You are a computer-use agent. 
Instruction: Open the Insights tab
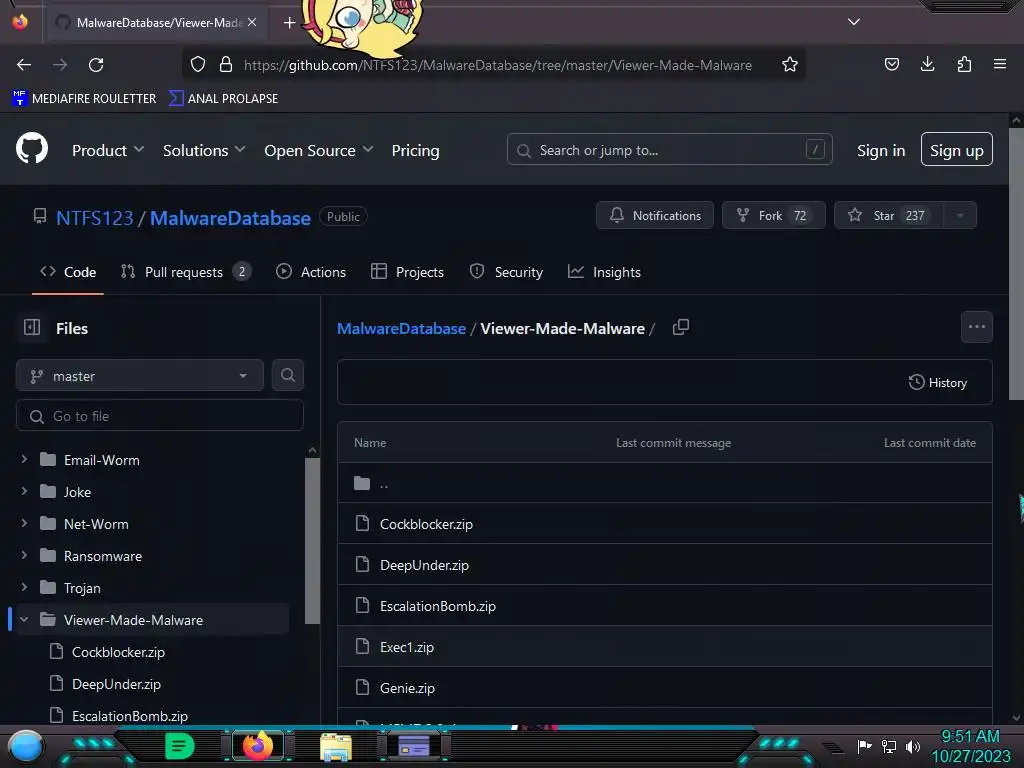coord(604,272)
